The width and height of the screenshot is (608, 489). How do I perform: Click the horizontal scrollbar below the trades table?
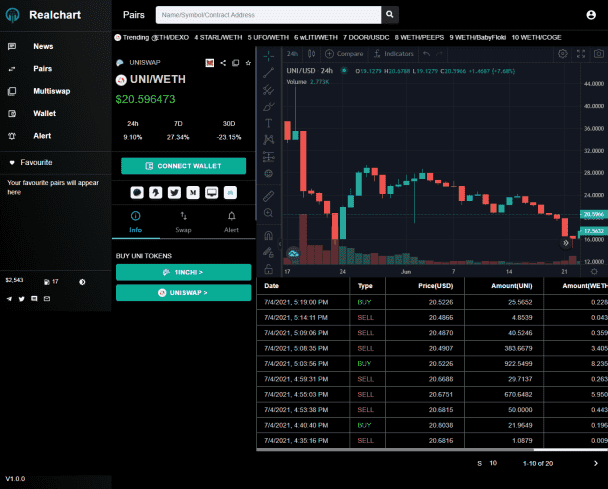pyautogui.click(x=432, y=450)
